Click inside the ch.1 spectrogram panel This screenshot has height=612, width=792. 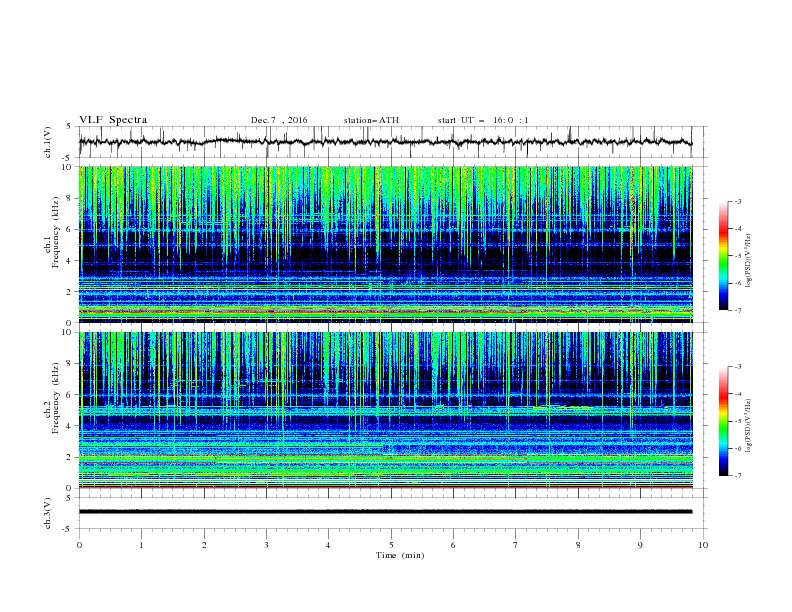[x=385, y=244]
